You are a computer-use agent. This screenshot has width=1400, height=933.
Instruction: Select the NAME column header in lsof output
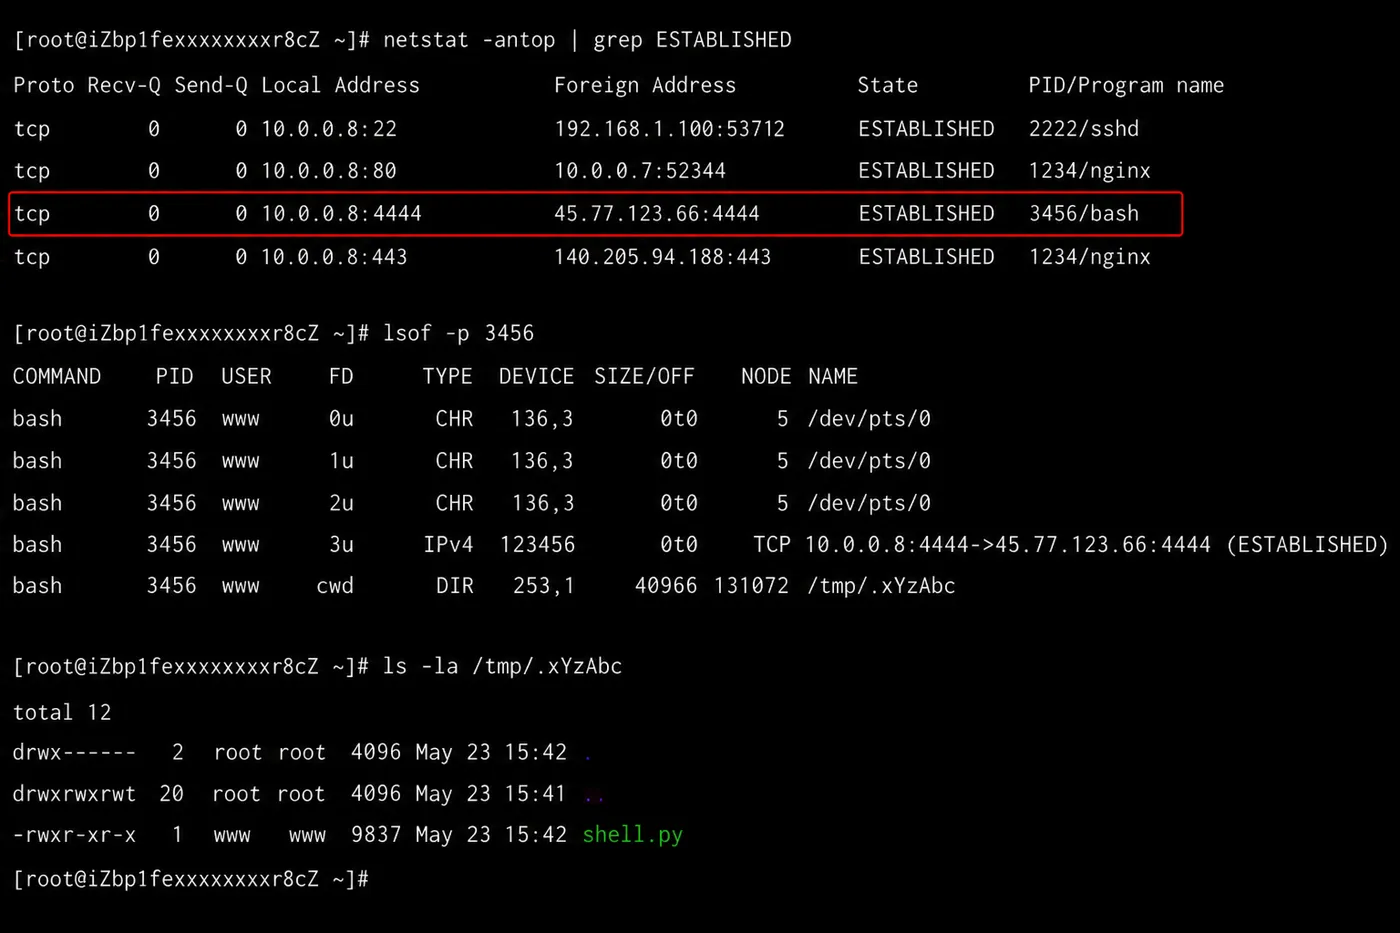pyautogui.click(x=833, y=377)
